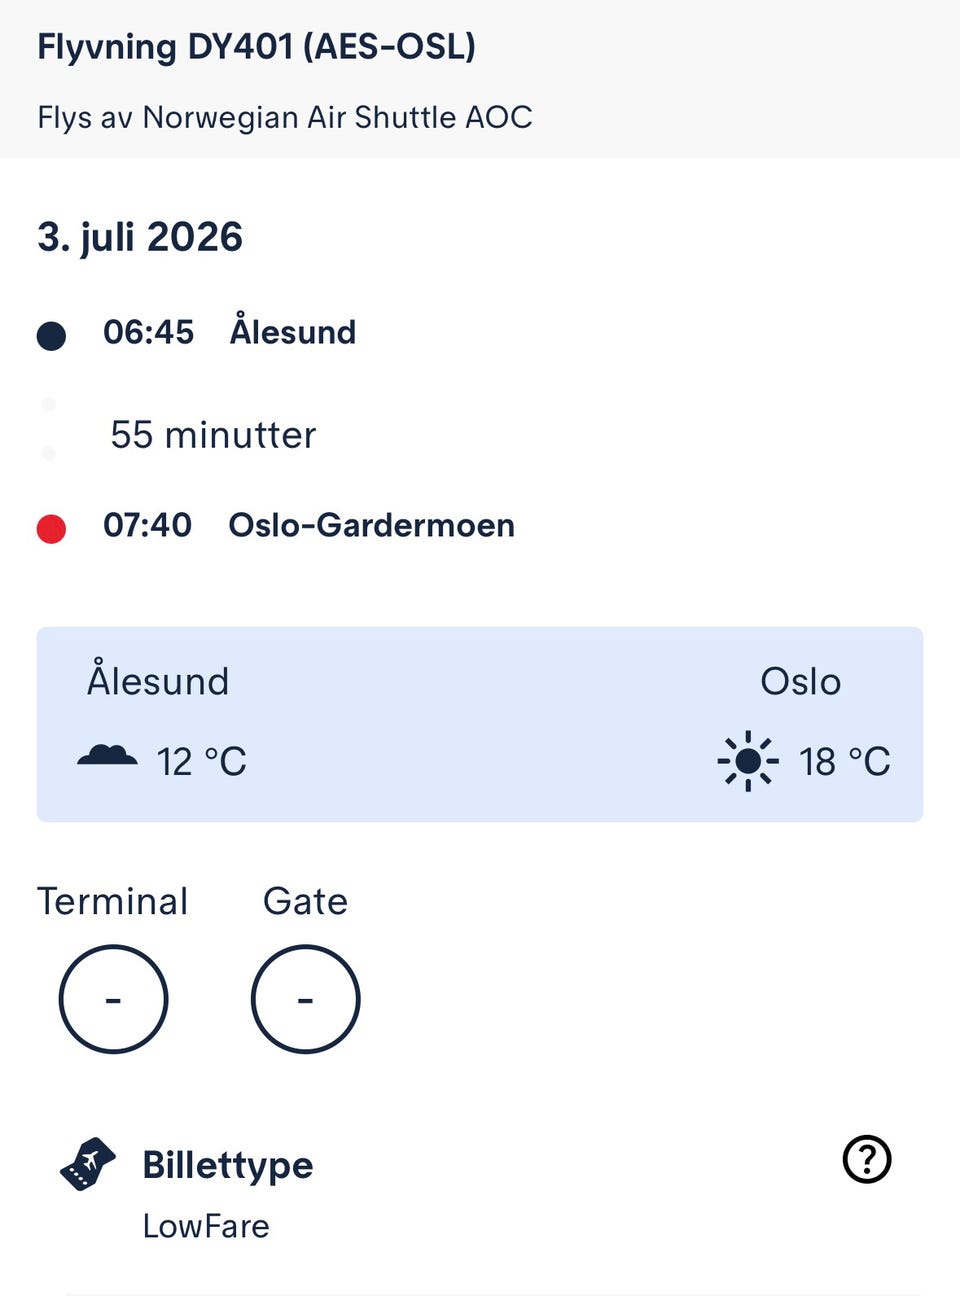Tap the Oslo-Gardermoen destination label

(372, 525)
